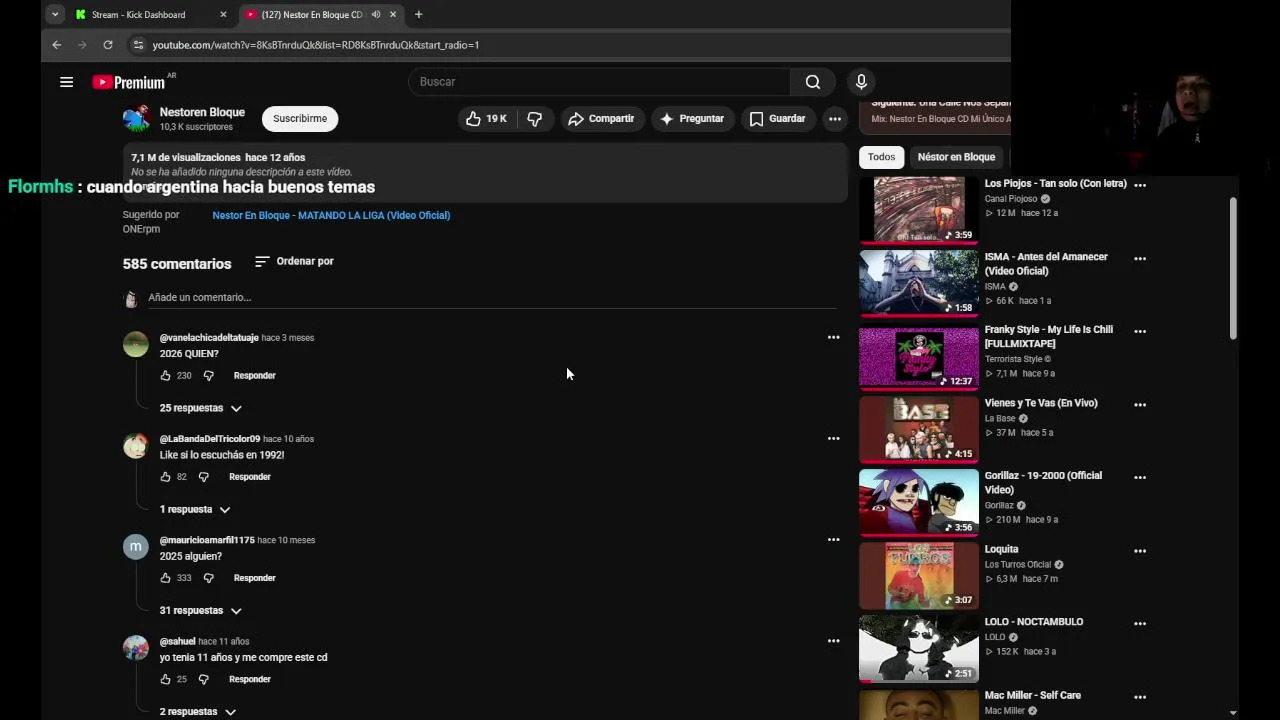Viewport: 1280px width, 720px height.
Task: Reply to the sahuel comment
Action: tap(250, 679)
